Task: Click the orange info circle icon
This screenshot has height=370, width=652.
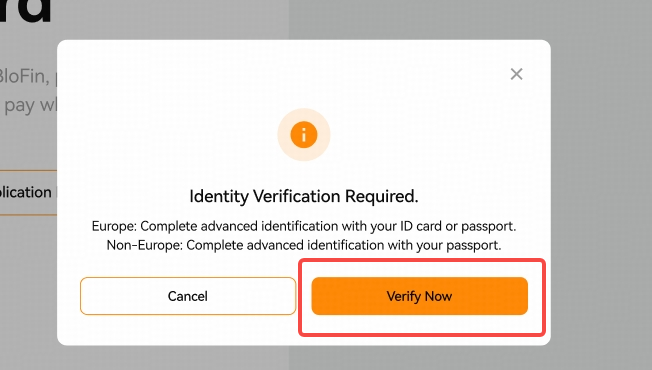Action: coord(304,135)
